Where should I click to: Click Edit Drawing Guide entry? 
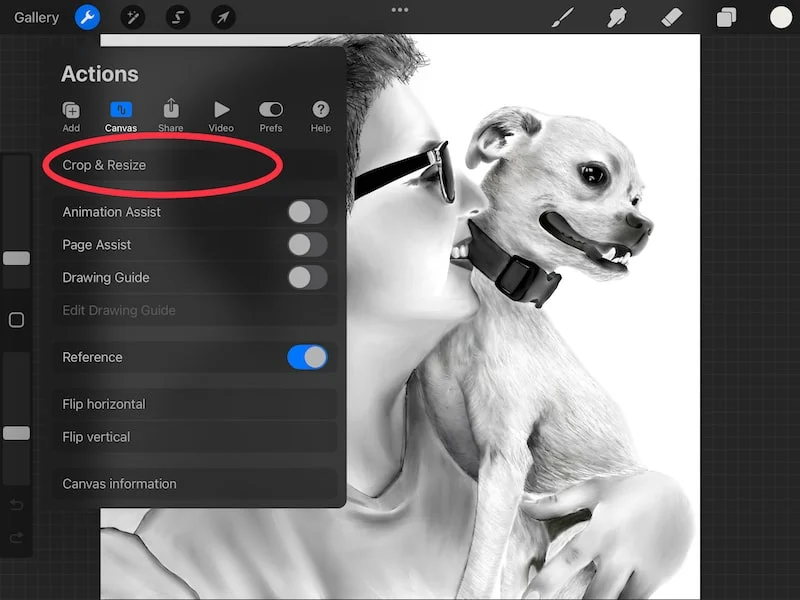196,310
